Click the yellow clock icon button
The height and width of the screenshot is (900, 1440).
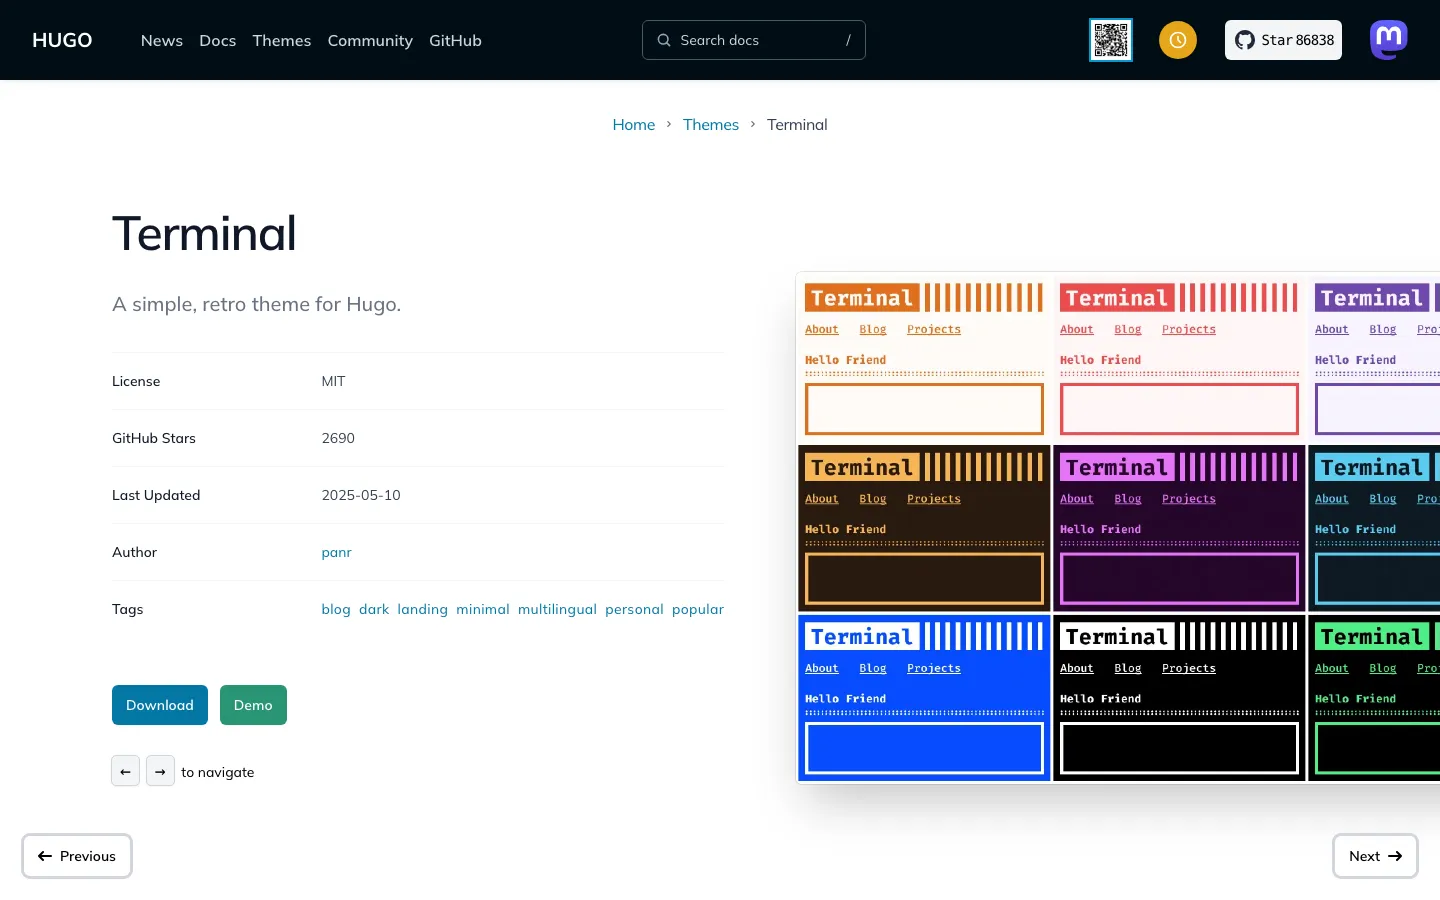click(1178, 40)
